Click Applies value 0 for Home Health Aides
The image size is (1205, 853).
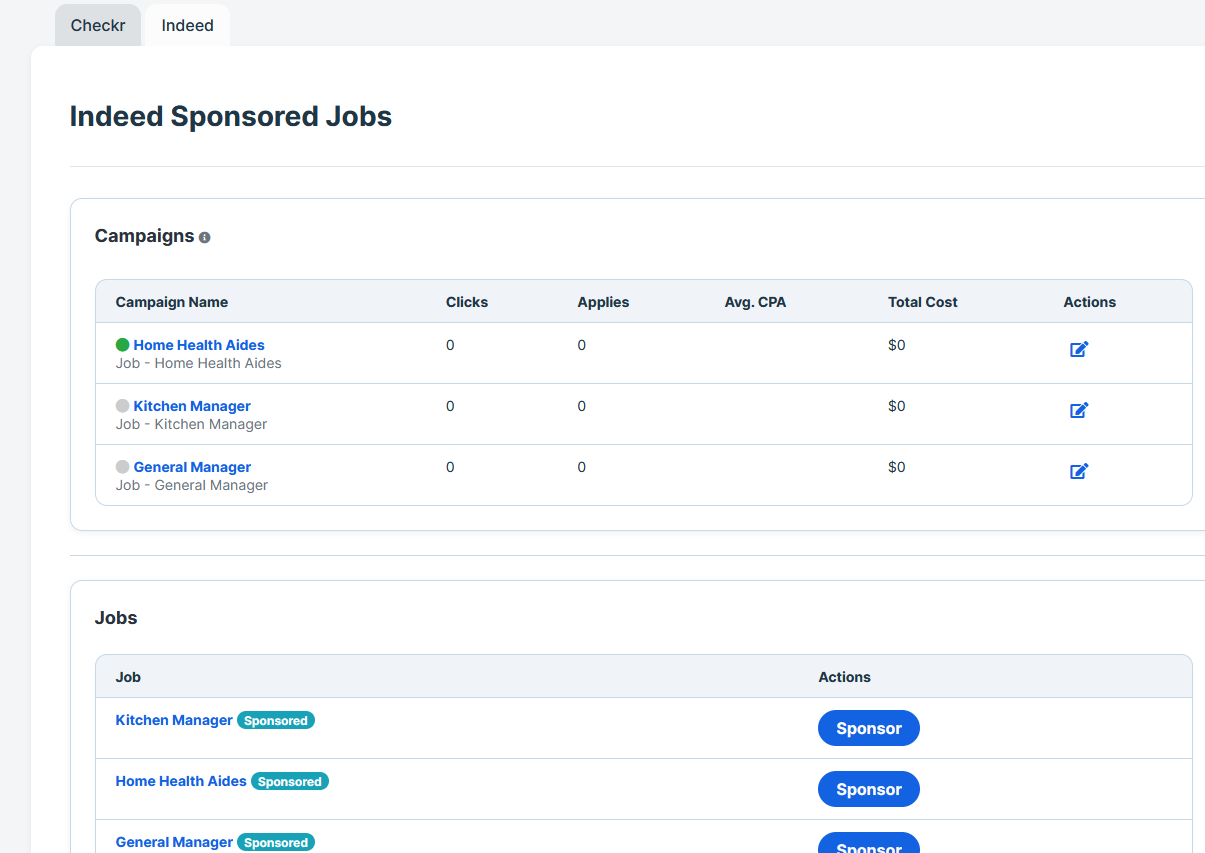[x=581, y=345]
